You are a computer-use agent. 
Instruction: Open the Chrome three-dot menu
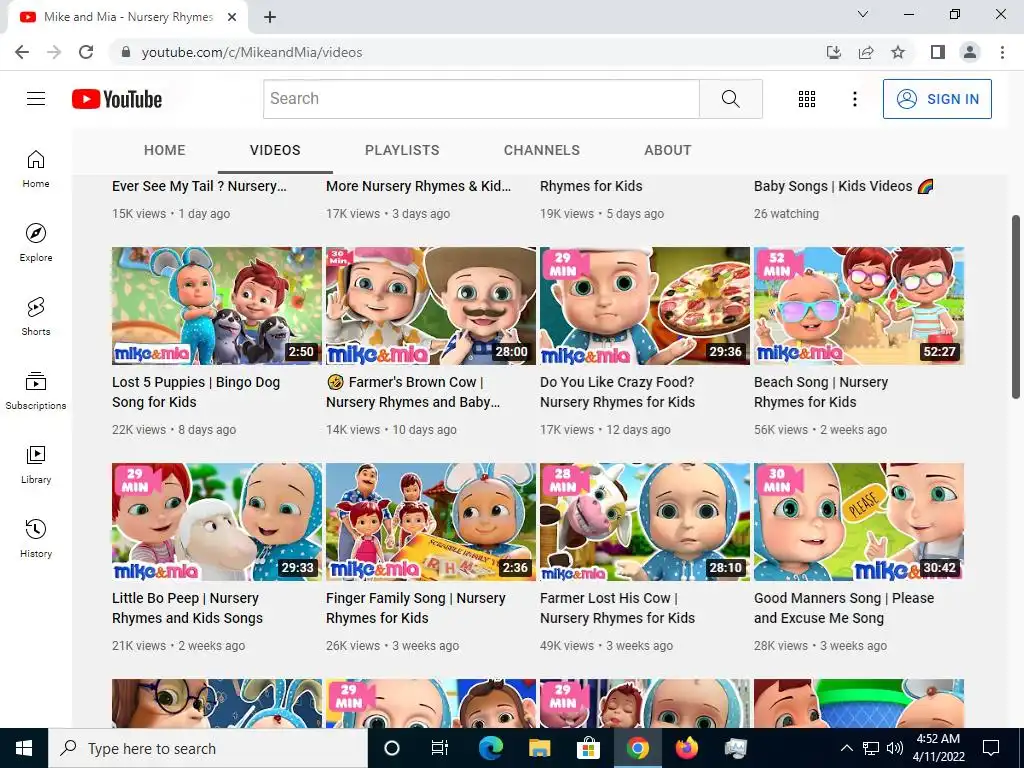[1002, 52]
